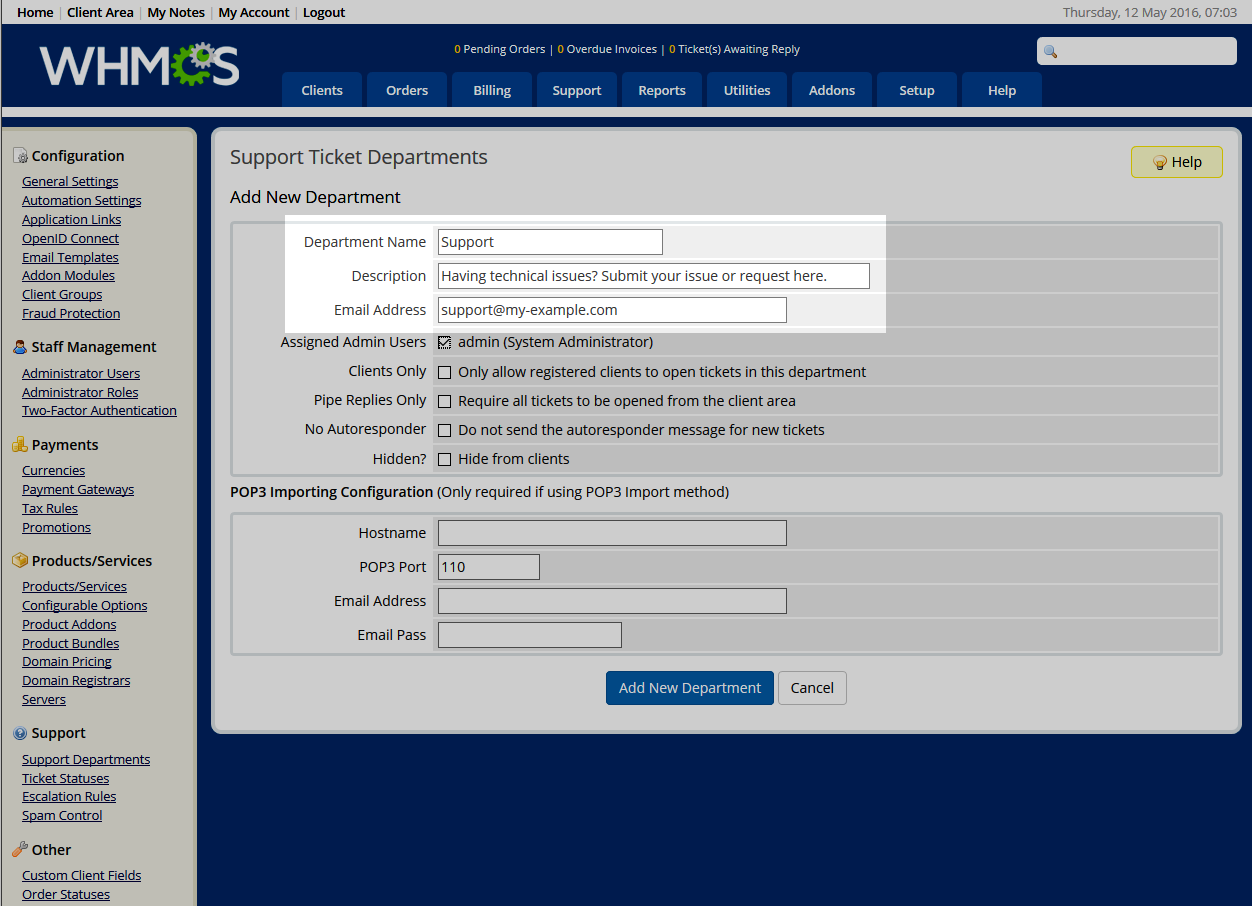Viewport: 1252px width, 906px height.
Task: Open the Help menu tab
Action: coord(1002,90)
